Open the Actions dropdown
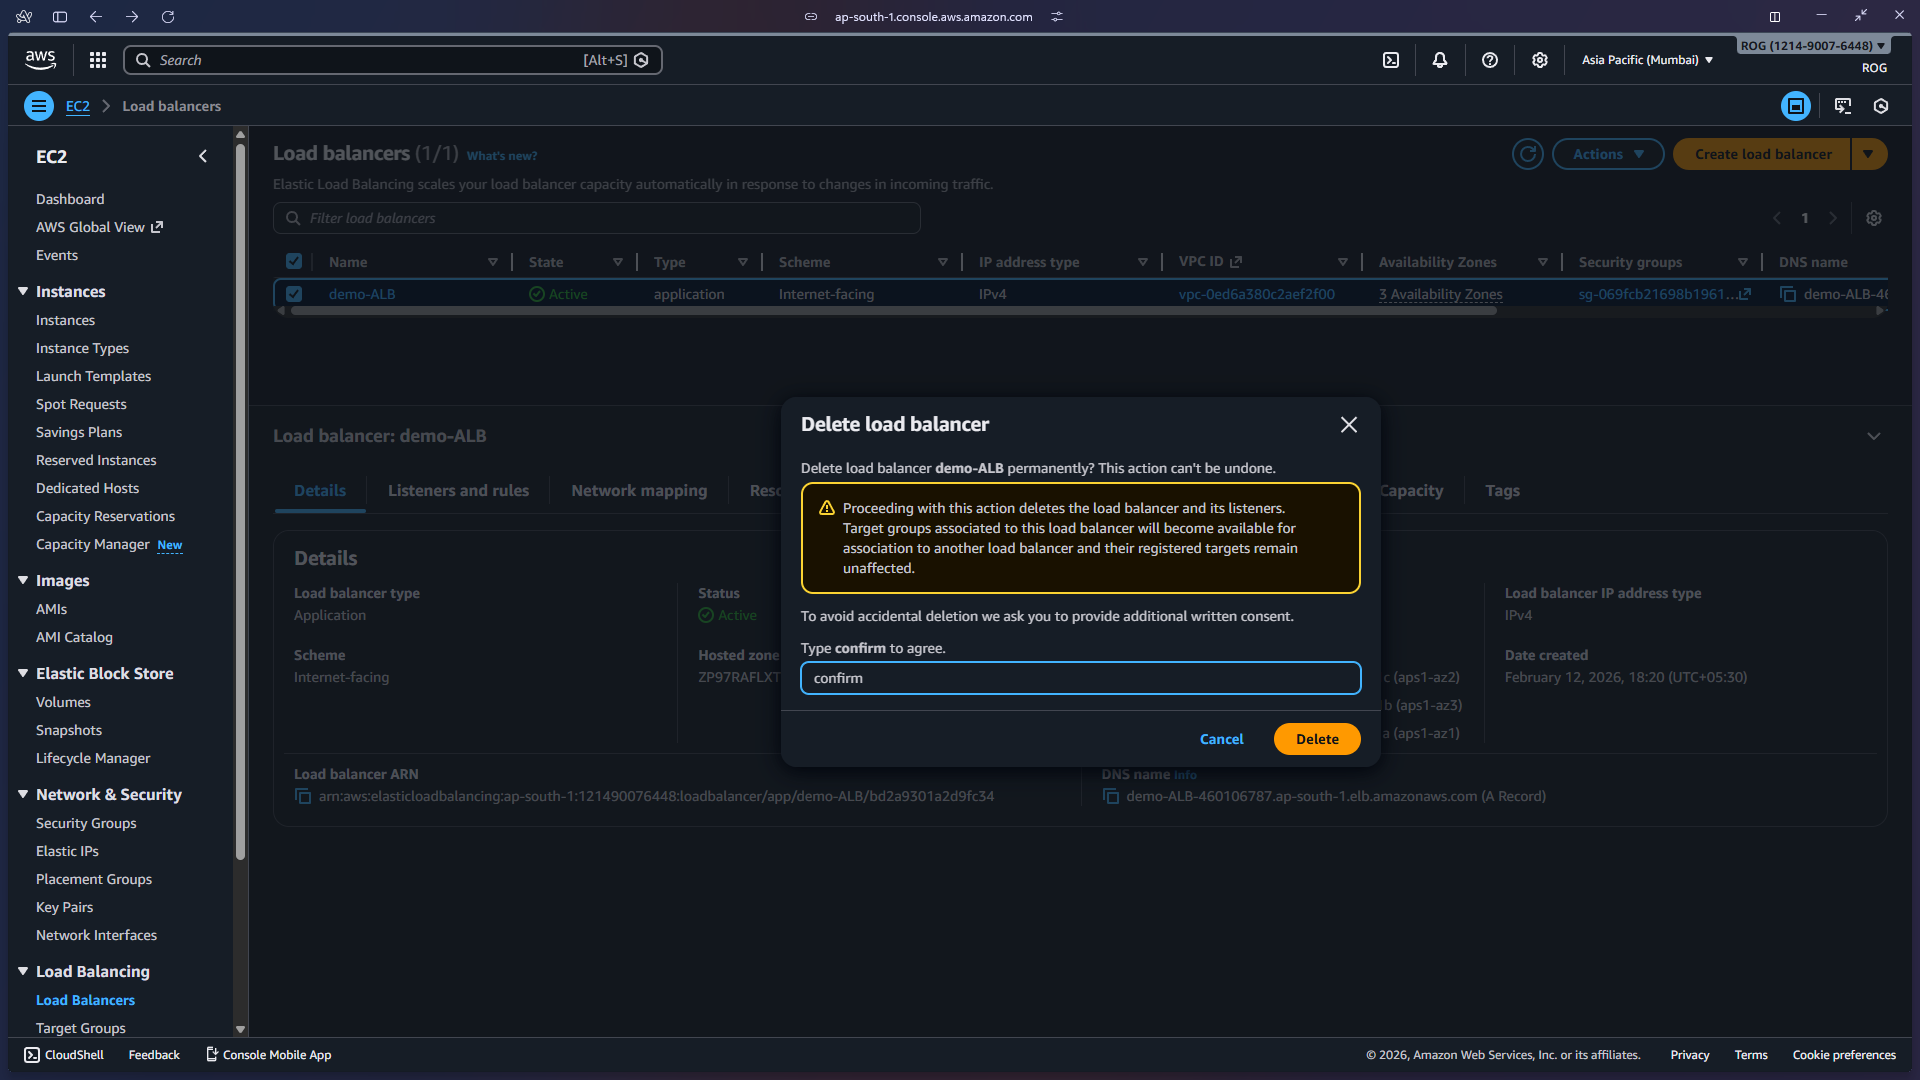Viewport: 1920px width, 1080px height. [x=1607, y=154]
